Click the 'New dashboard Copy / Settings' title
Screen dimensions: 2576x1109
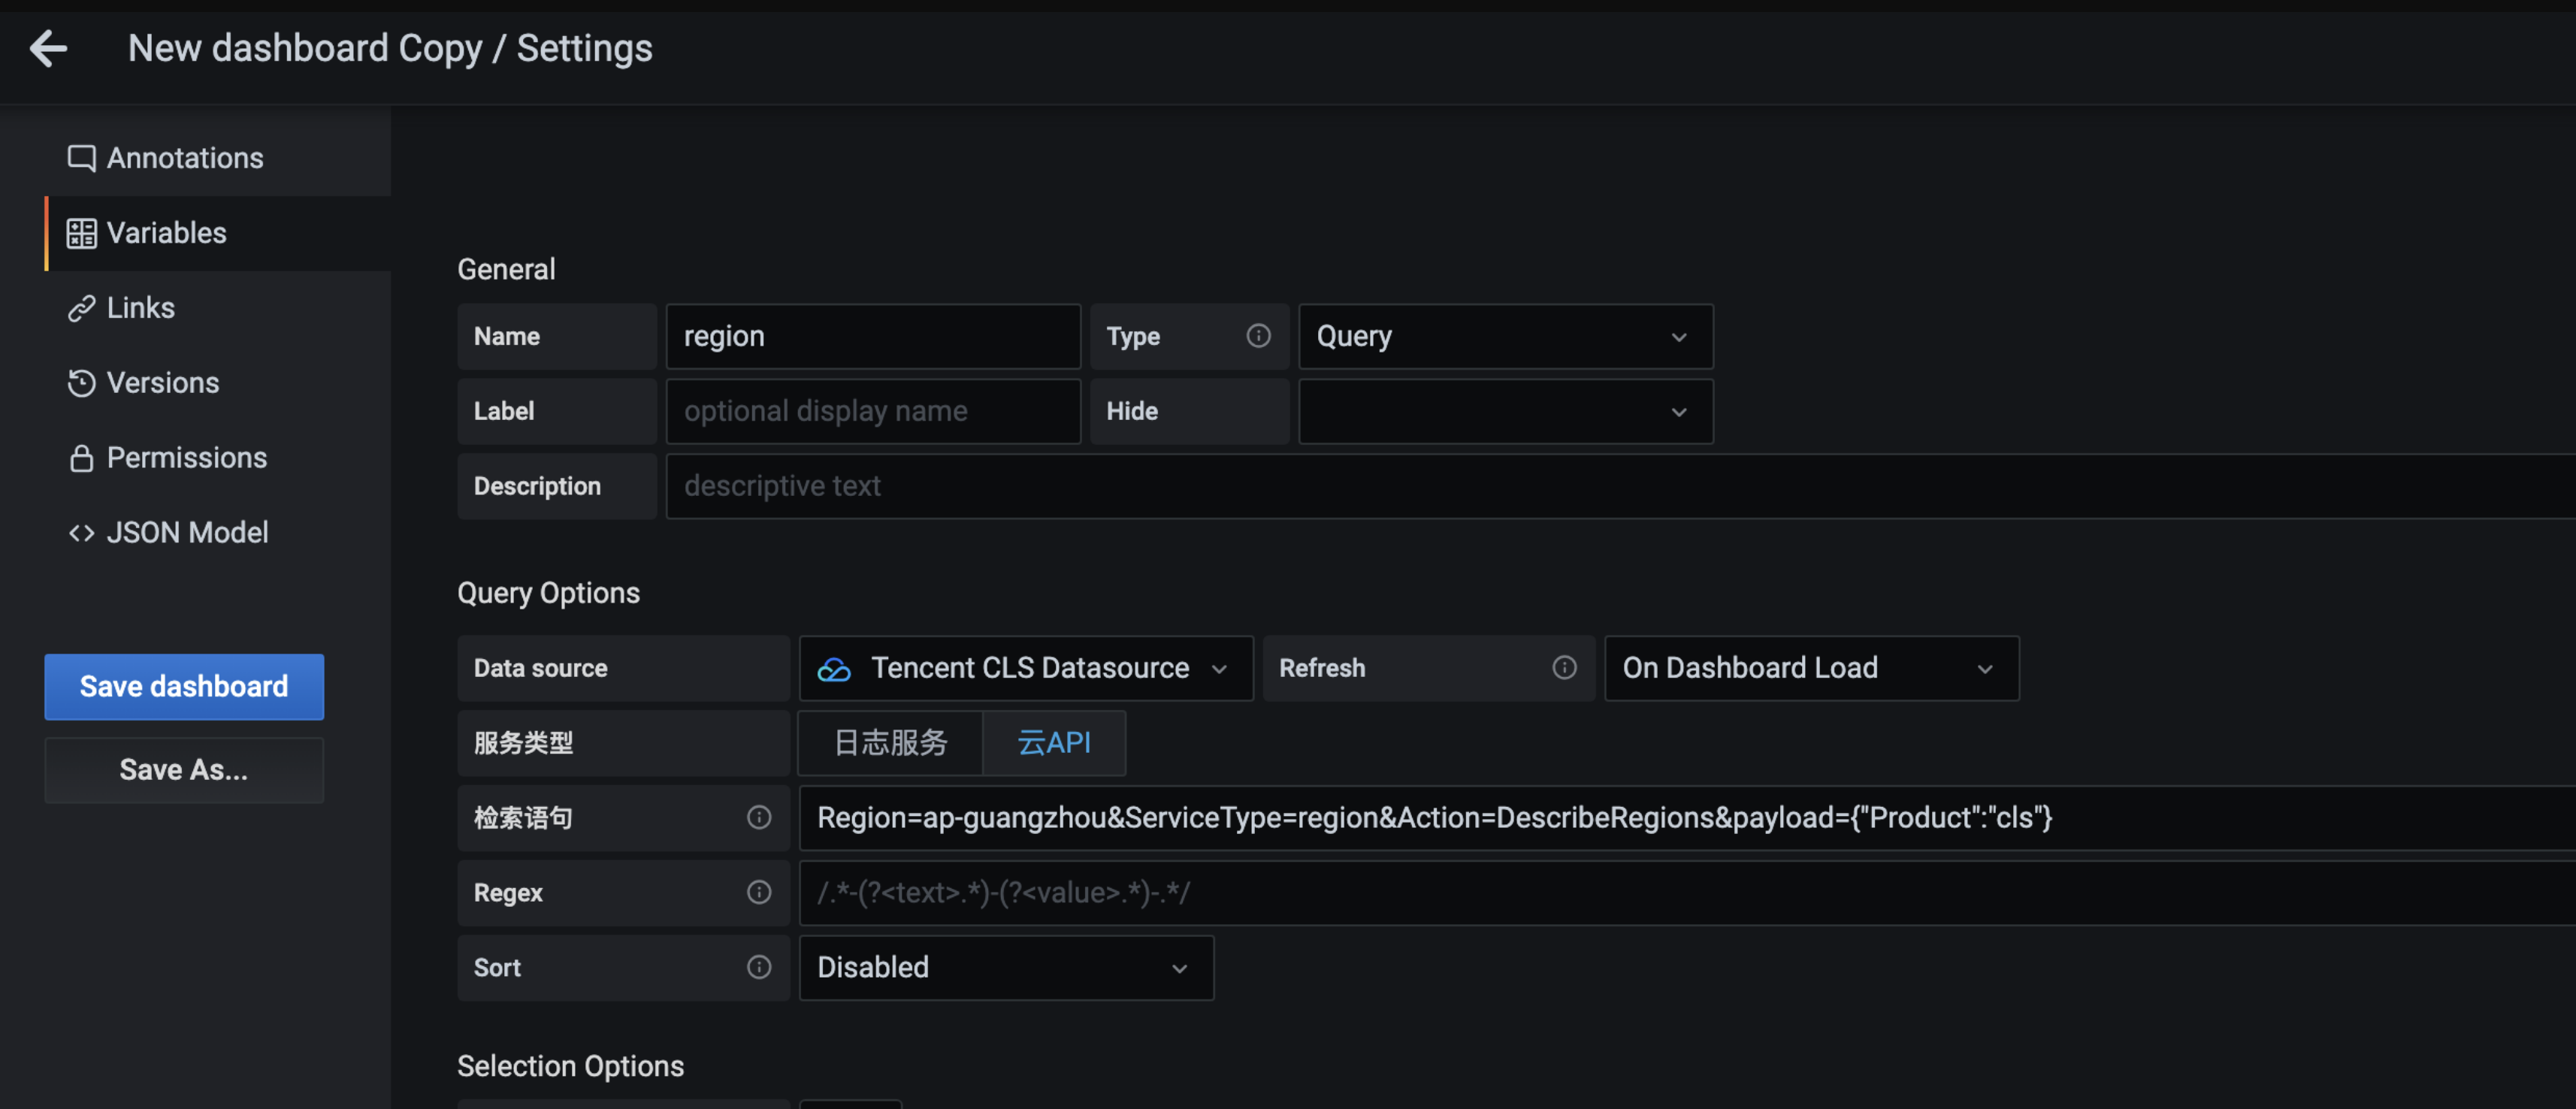pyautogui.click(x=390, y=48)
